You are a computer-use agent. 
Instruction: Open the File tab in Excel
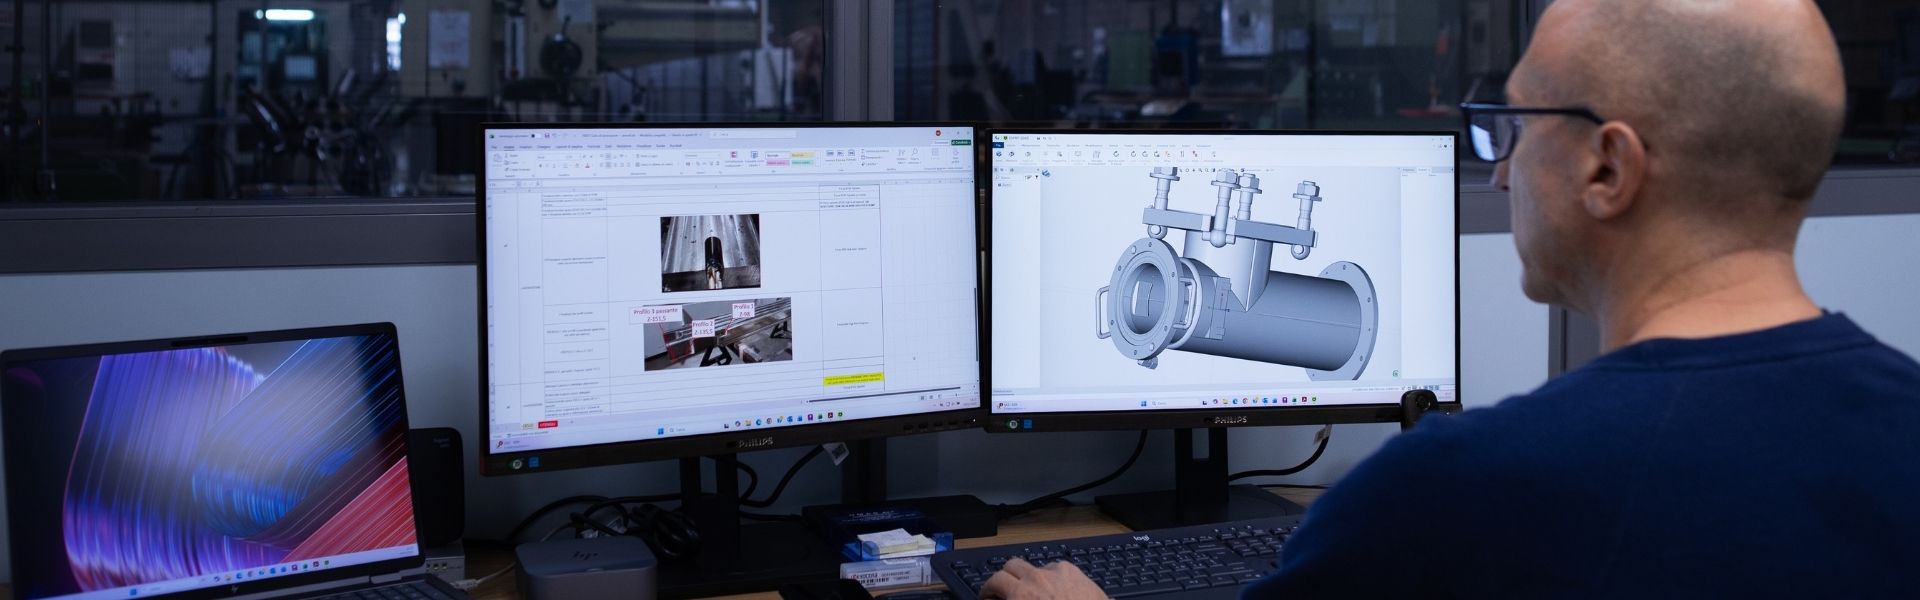(x=494, y=147)
